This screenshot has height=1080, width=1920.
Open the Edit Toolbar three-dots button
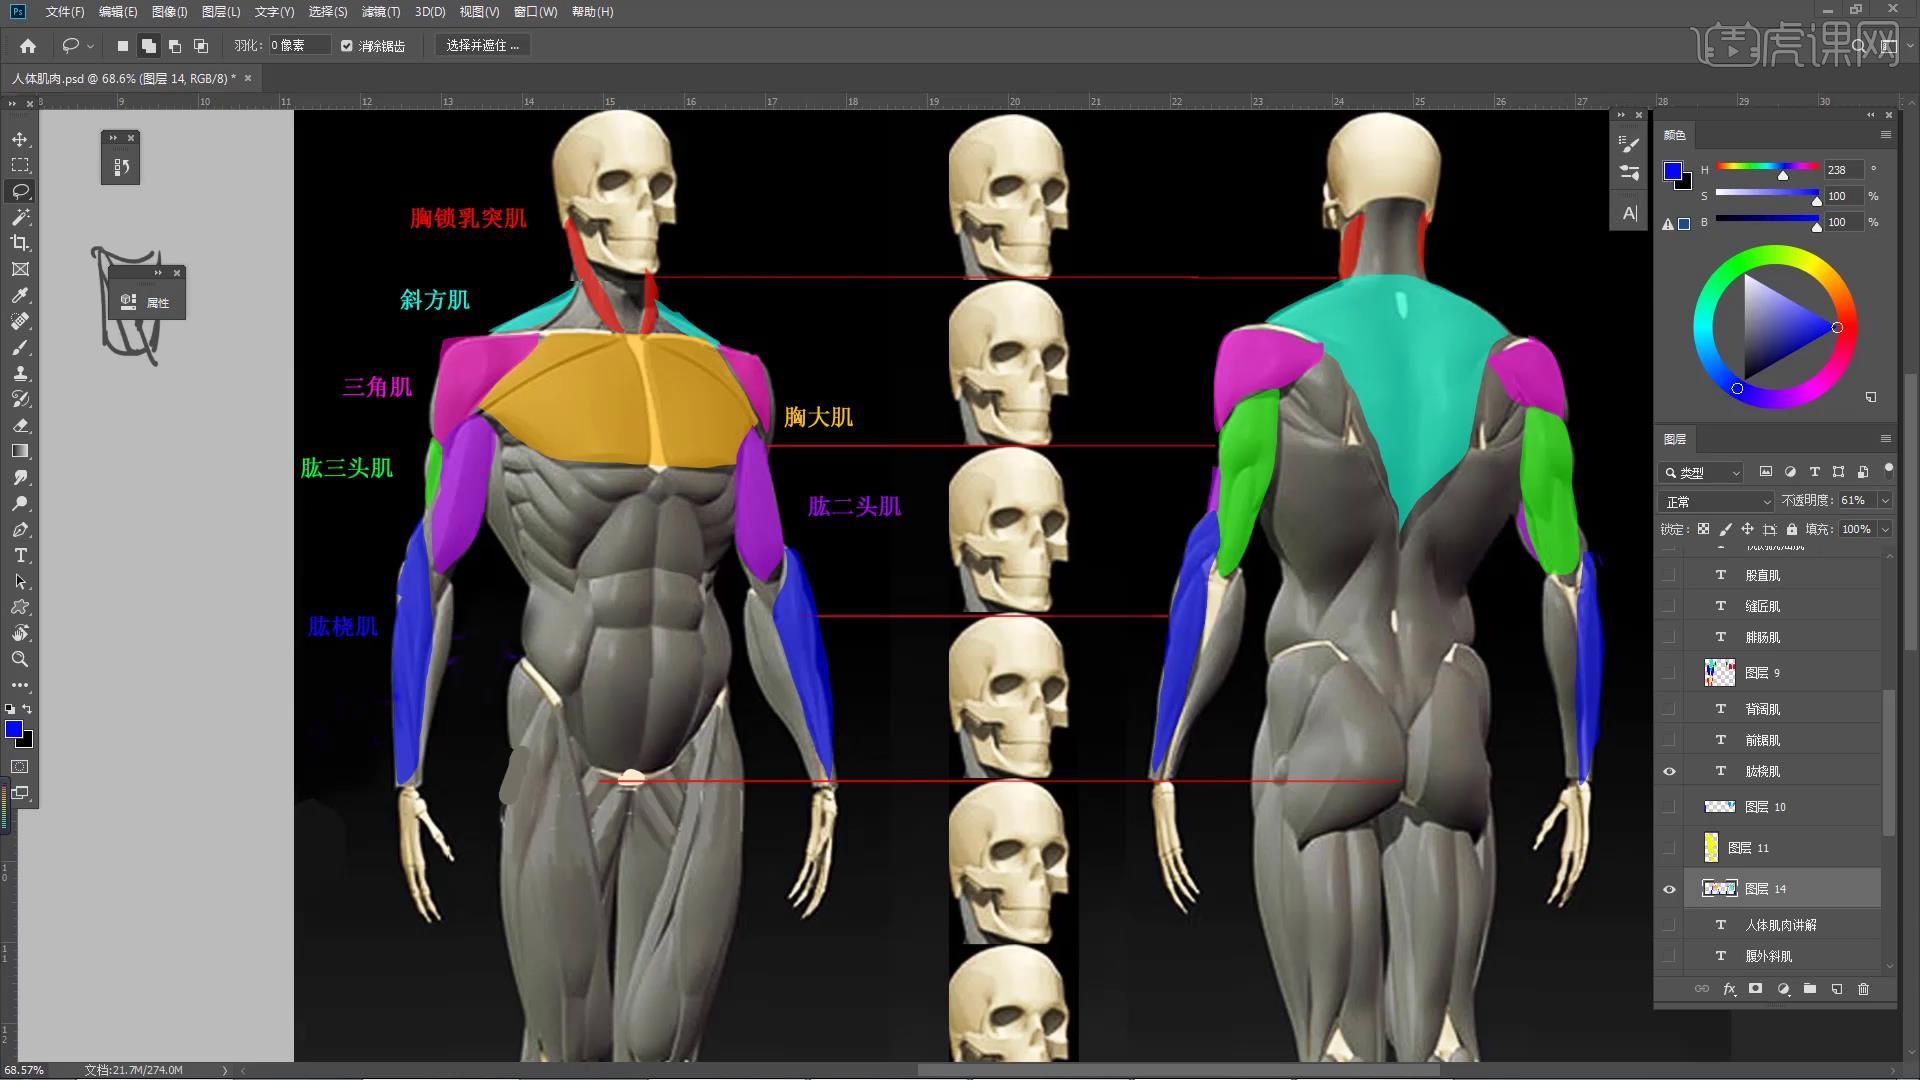[20, 685]
